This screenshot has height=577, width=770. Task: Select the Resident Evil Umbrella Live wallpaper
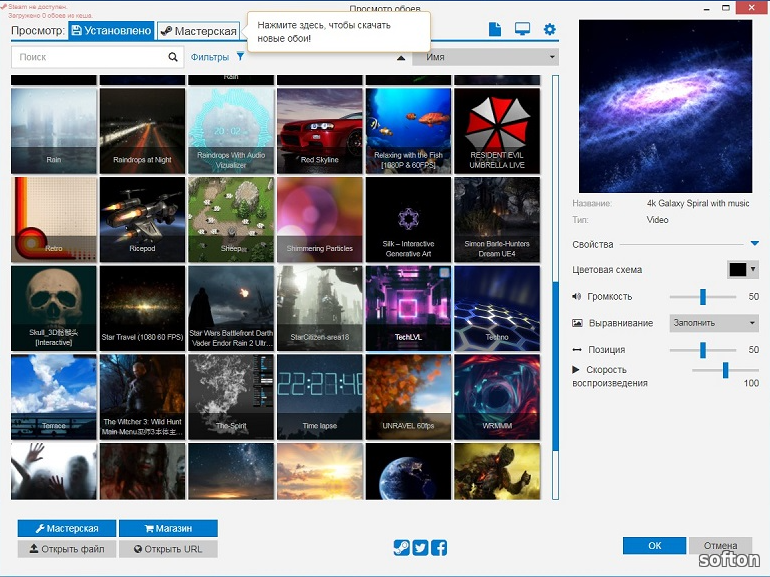(x=497, y=131)
